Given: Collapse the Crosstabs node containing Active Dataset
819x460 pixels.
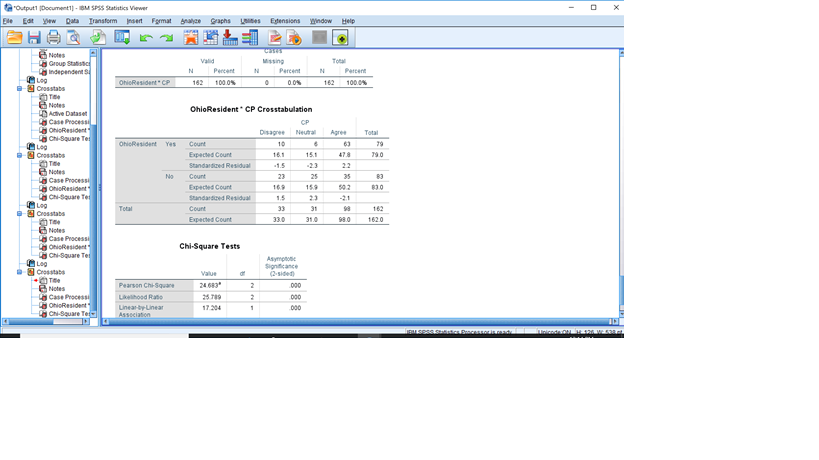Looking at the screenshot, I should point(19,89).
